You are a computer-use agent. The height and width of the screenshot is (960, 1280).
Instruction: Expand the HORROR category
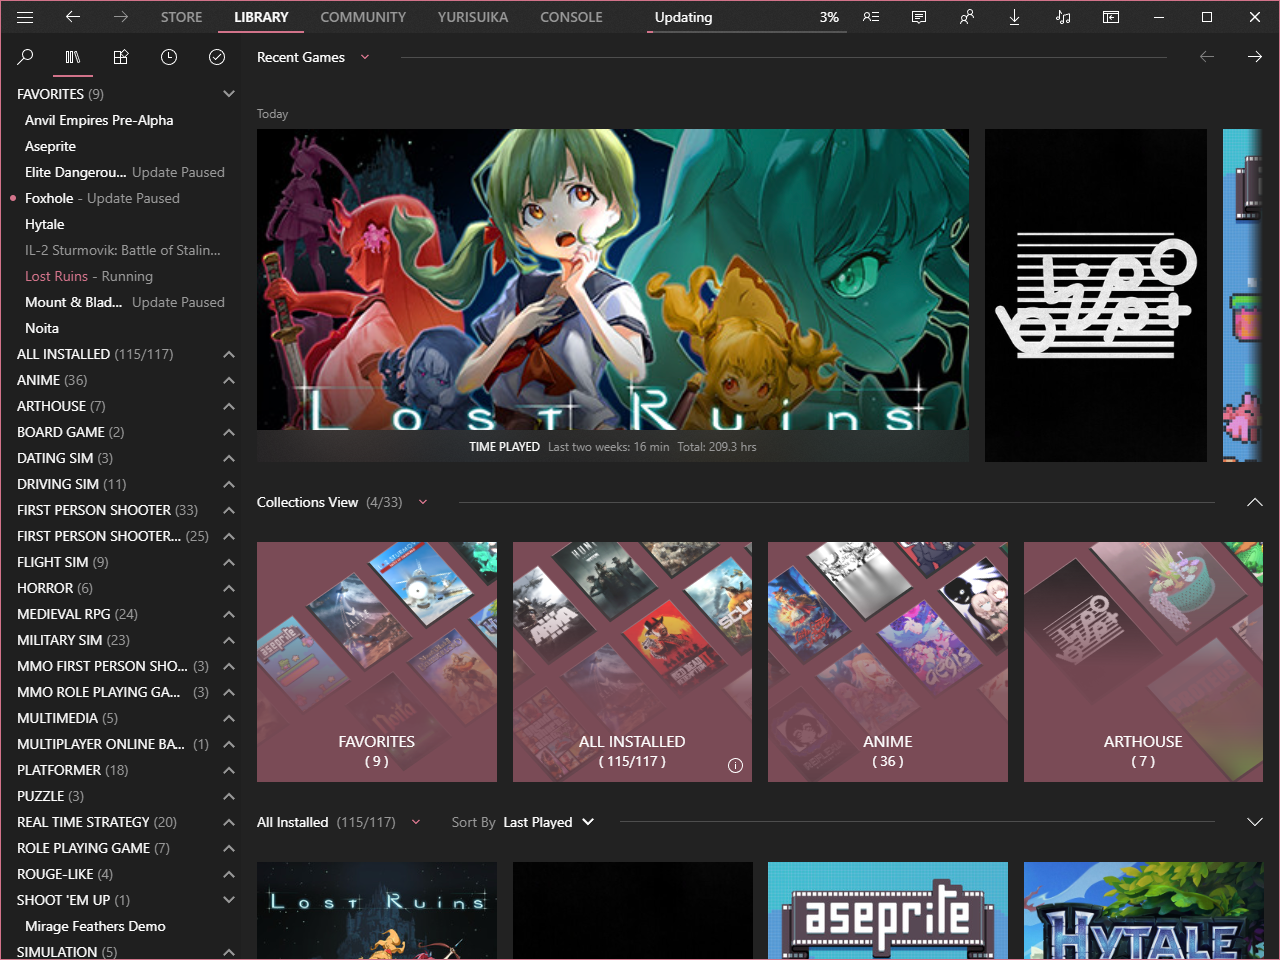229,588
